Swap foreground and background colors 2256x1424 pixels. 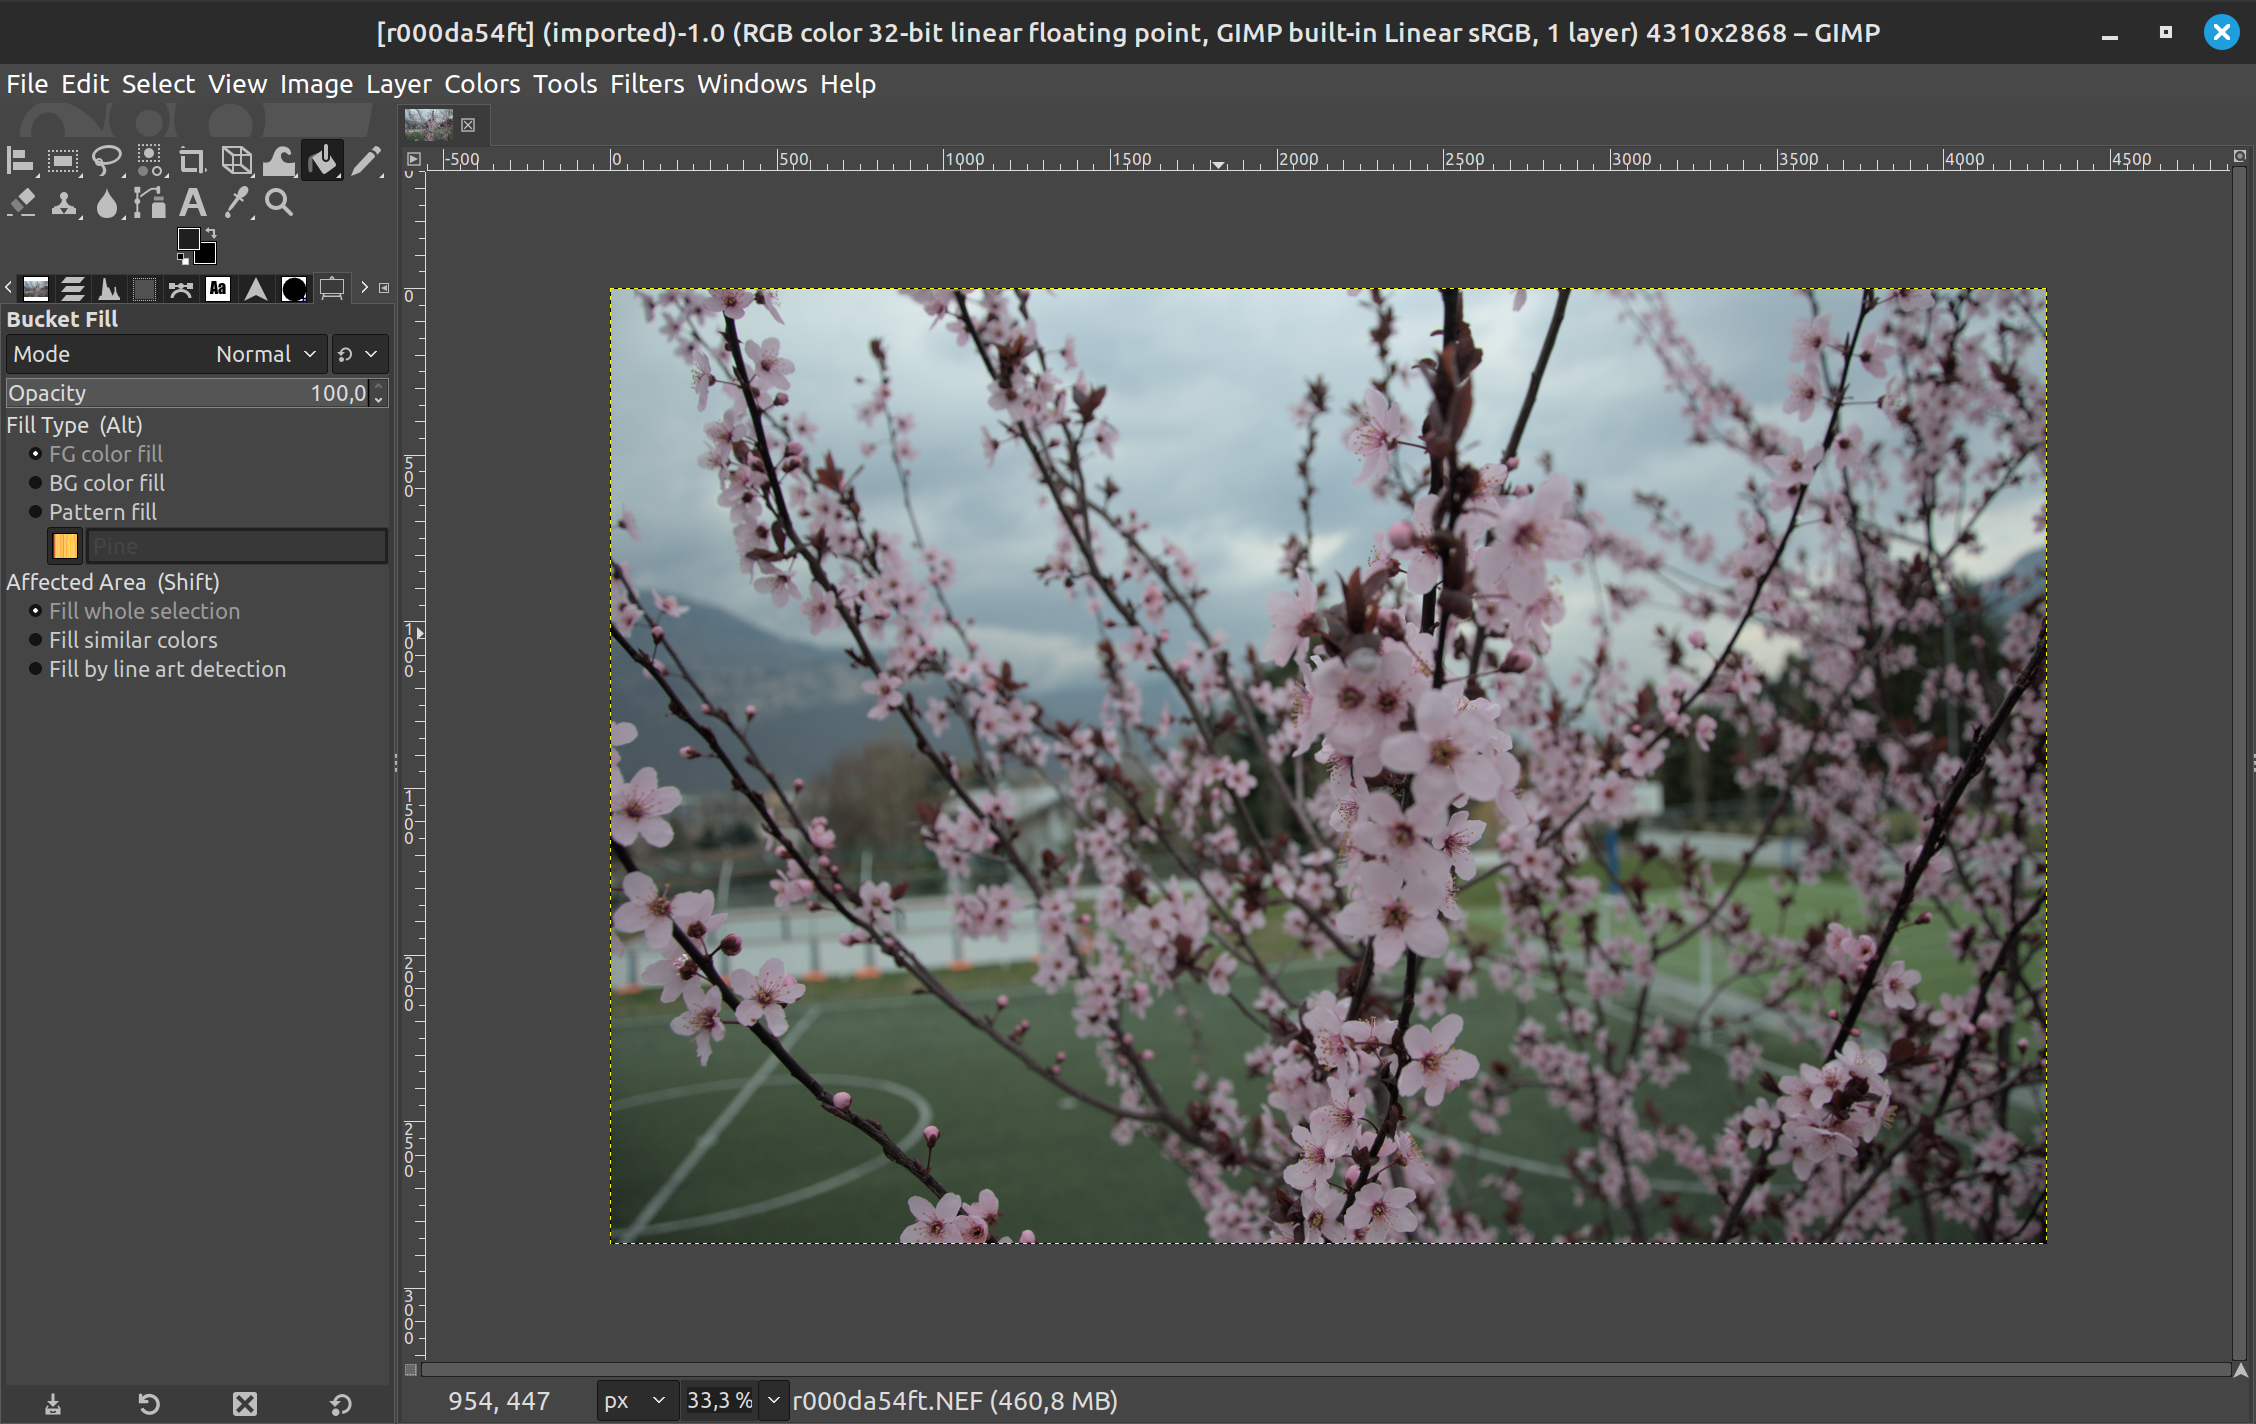tap(211, 233)
